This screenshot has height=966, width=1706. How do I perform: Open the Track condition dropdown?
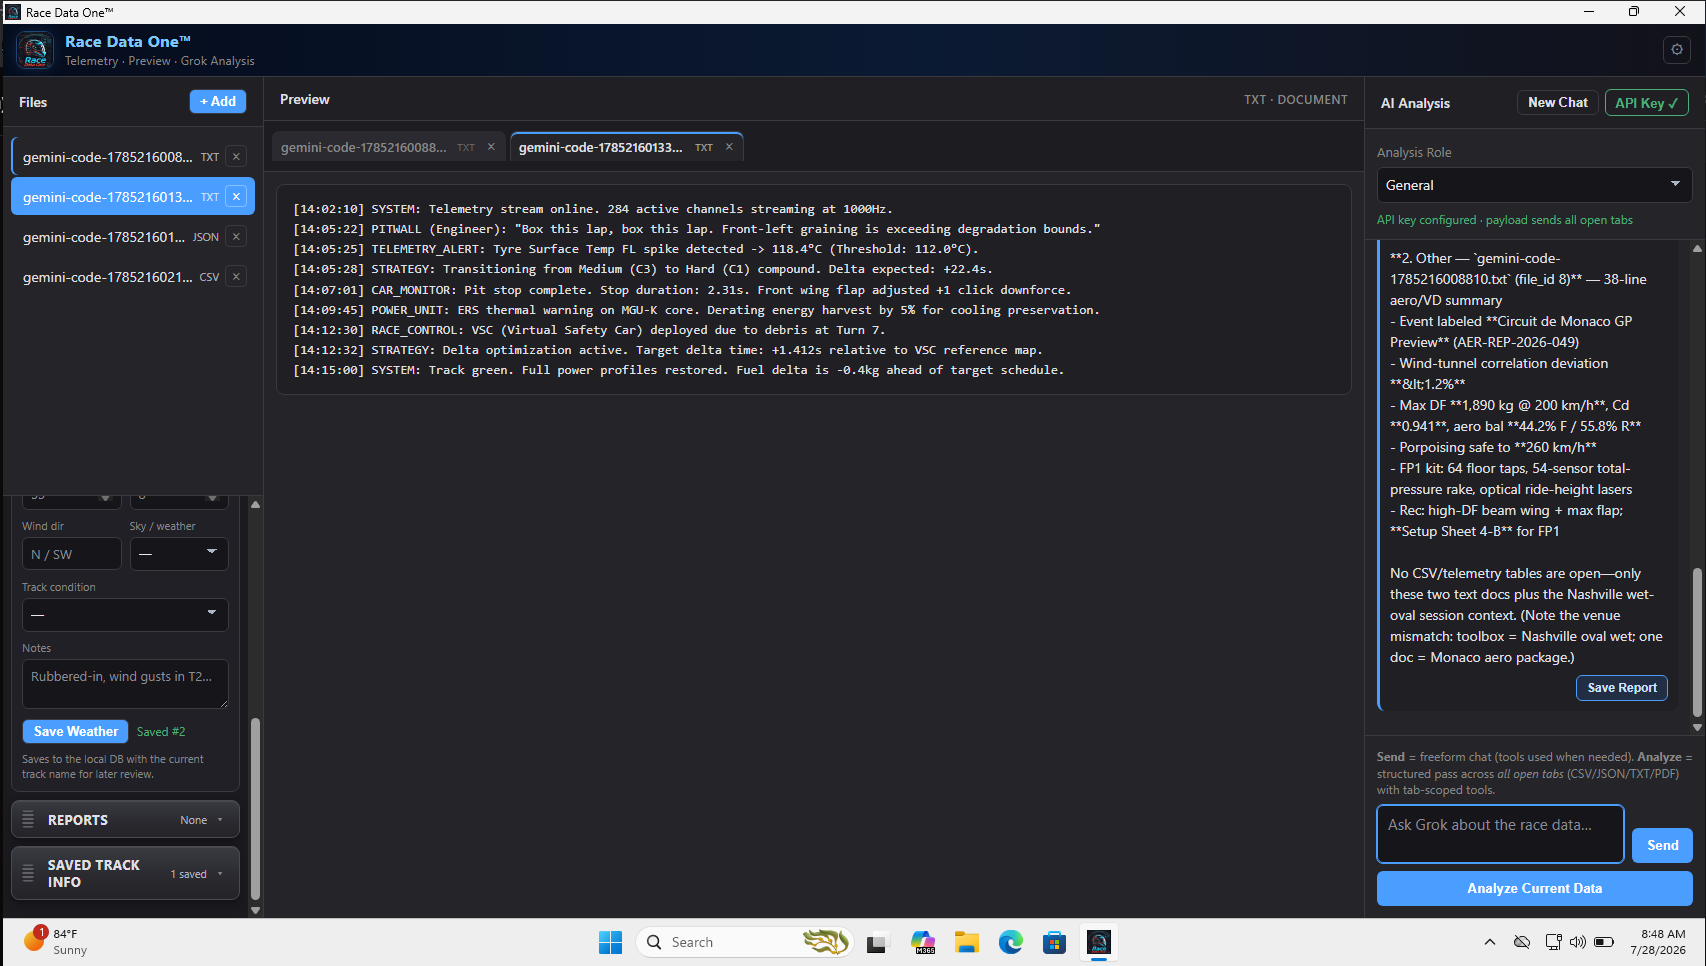point(125,614)
